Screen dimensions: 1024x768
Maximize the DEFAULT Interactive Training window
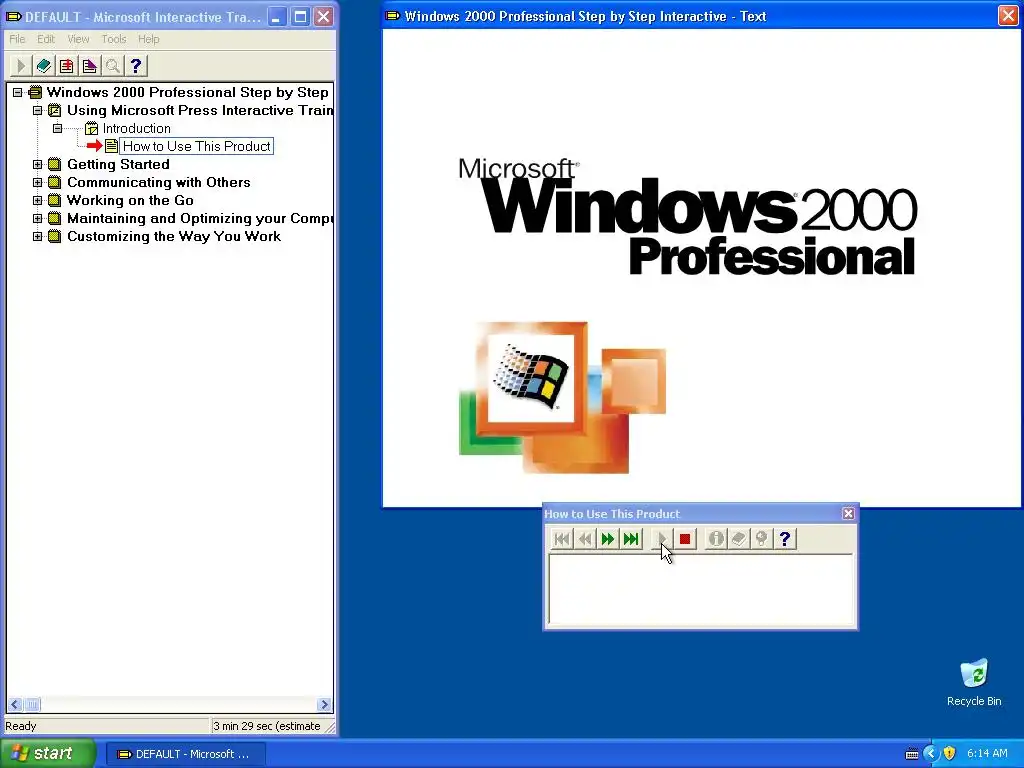coord(300,16)
